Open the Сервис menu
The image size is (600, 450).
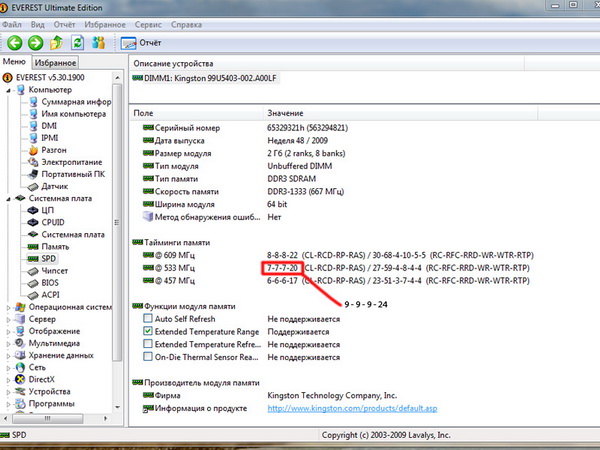coord(148,24)
